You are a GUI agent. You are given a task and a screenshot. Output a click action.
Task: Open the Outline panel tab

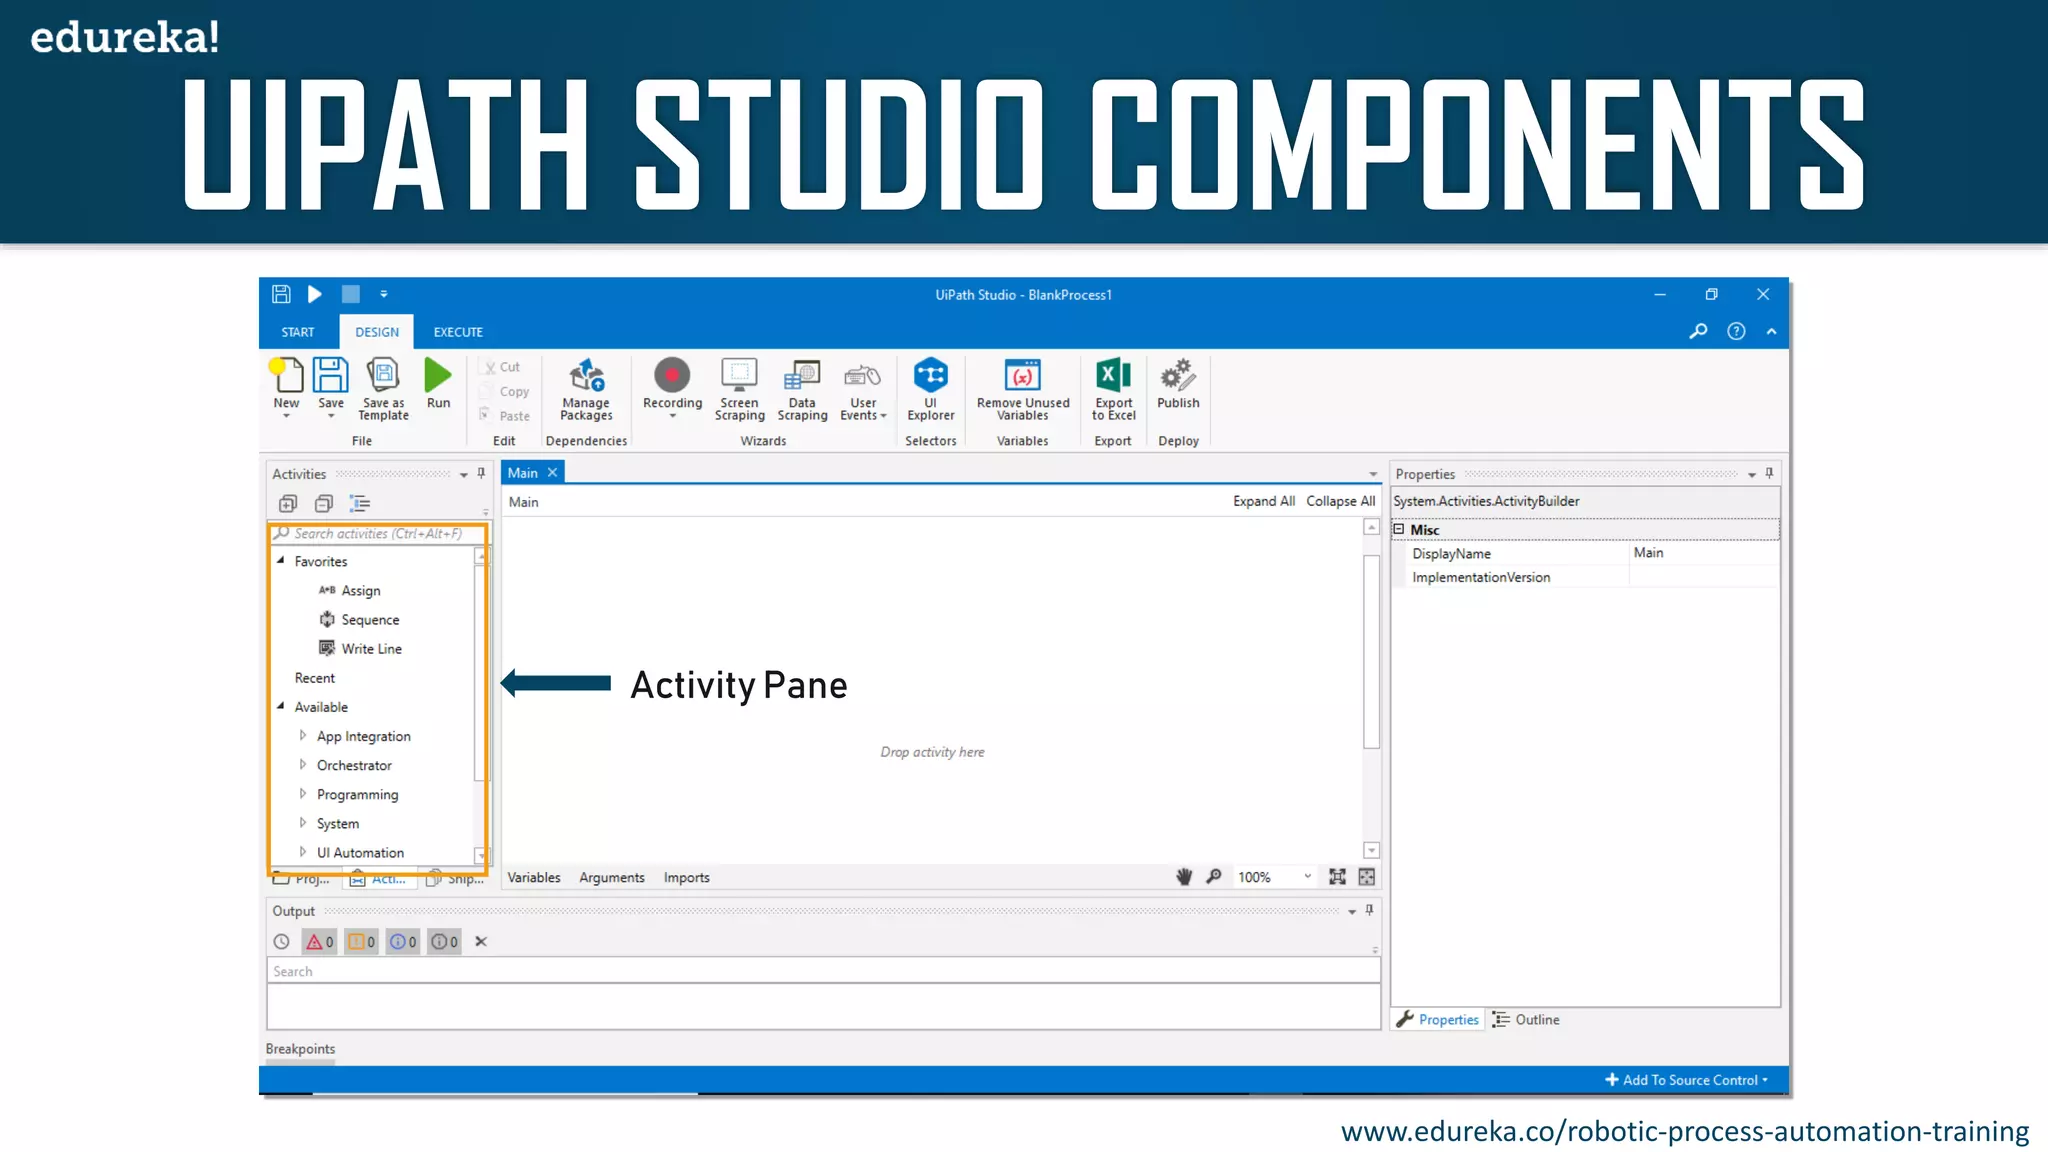(x=1527, y=1020)
